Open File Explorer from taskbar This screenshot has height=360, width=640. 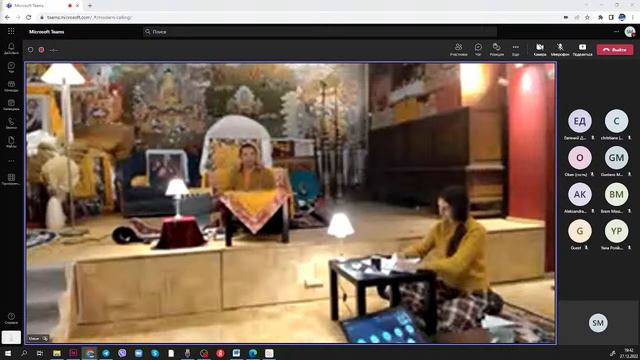point(57,353)
